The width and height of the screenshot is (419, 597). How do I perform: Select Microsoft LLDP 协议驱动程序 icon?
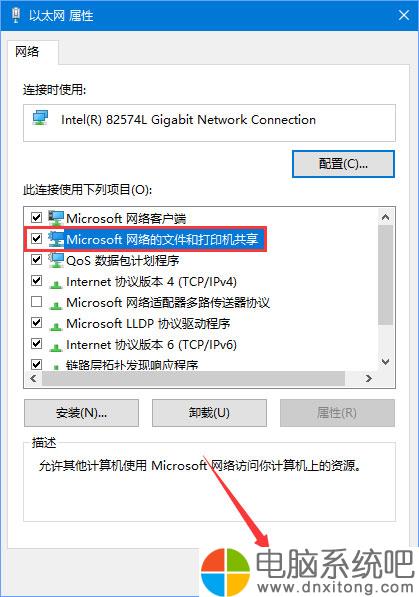(x=56, y=325)
